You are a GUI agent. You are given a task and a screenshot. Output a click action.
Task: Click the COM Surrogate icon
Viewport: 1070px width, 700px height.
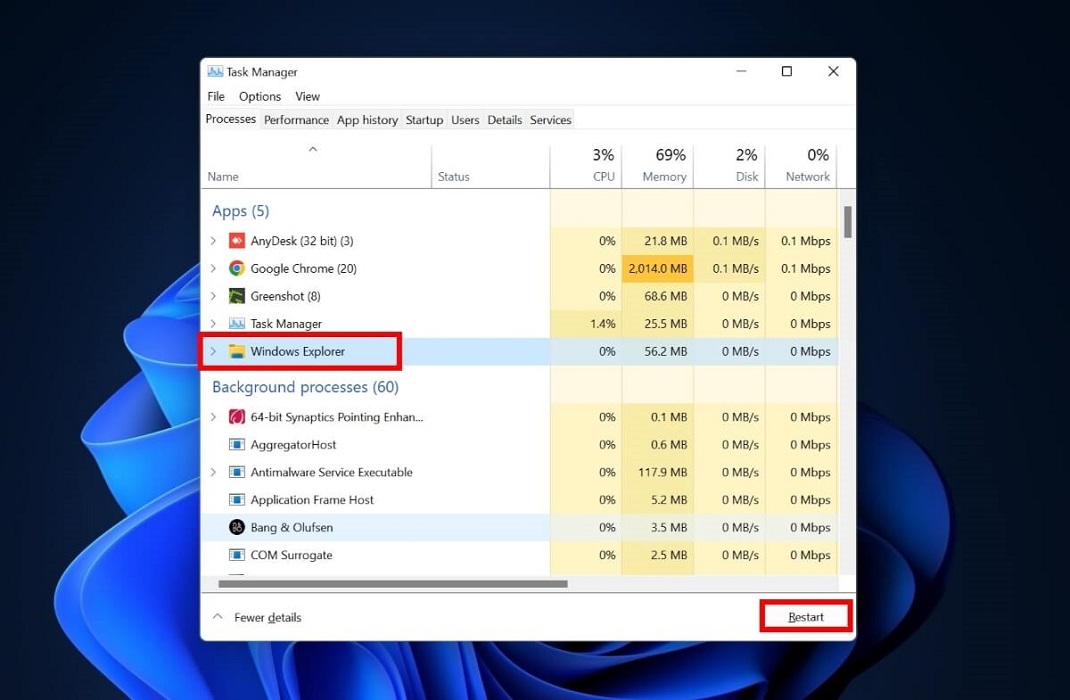point(236,555)
